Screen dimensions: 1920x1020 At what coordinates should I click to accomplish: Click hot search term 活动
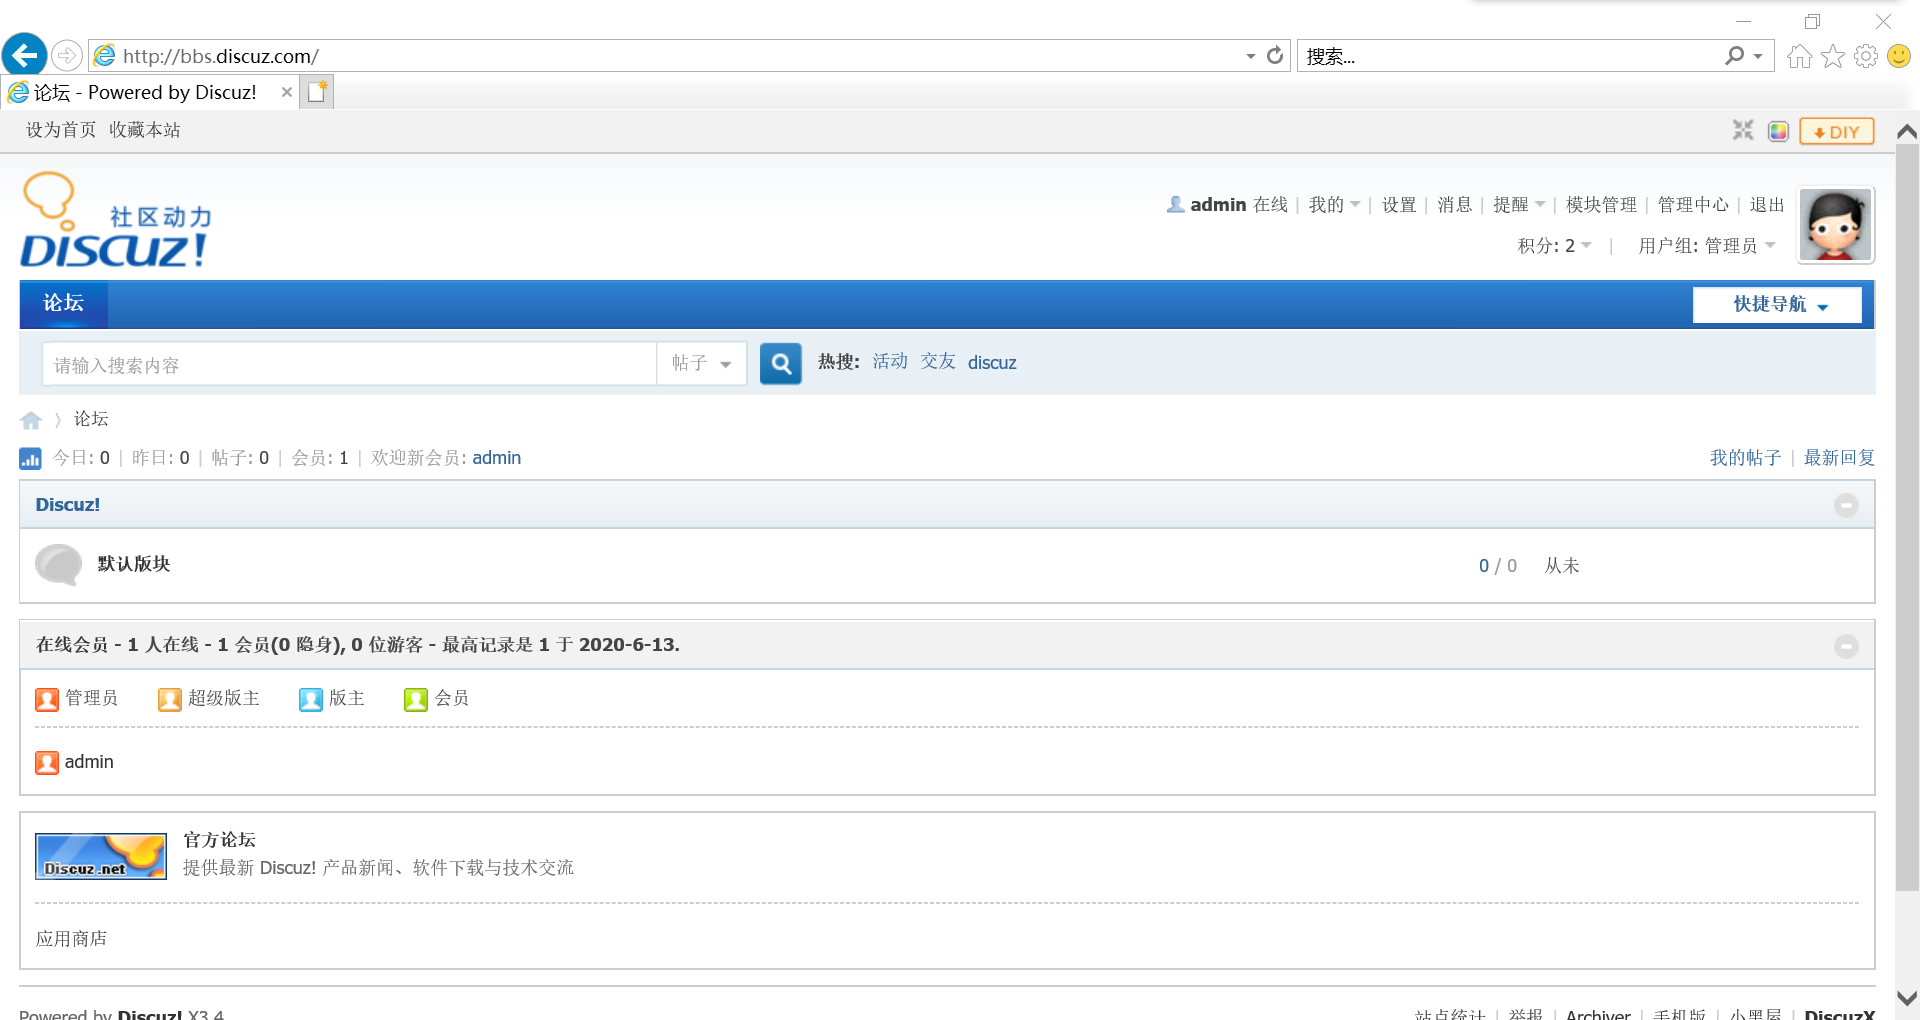coord(890,362)
